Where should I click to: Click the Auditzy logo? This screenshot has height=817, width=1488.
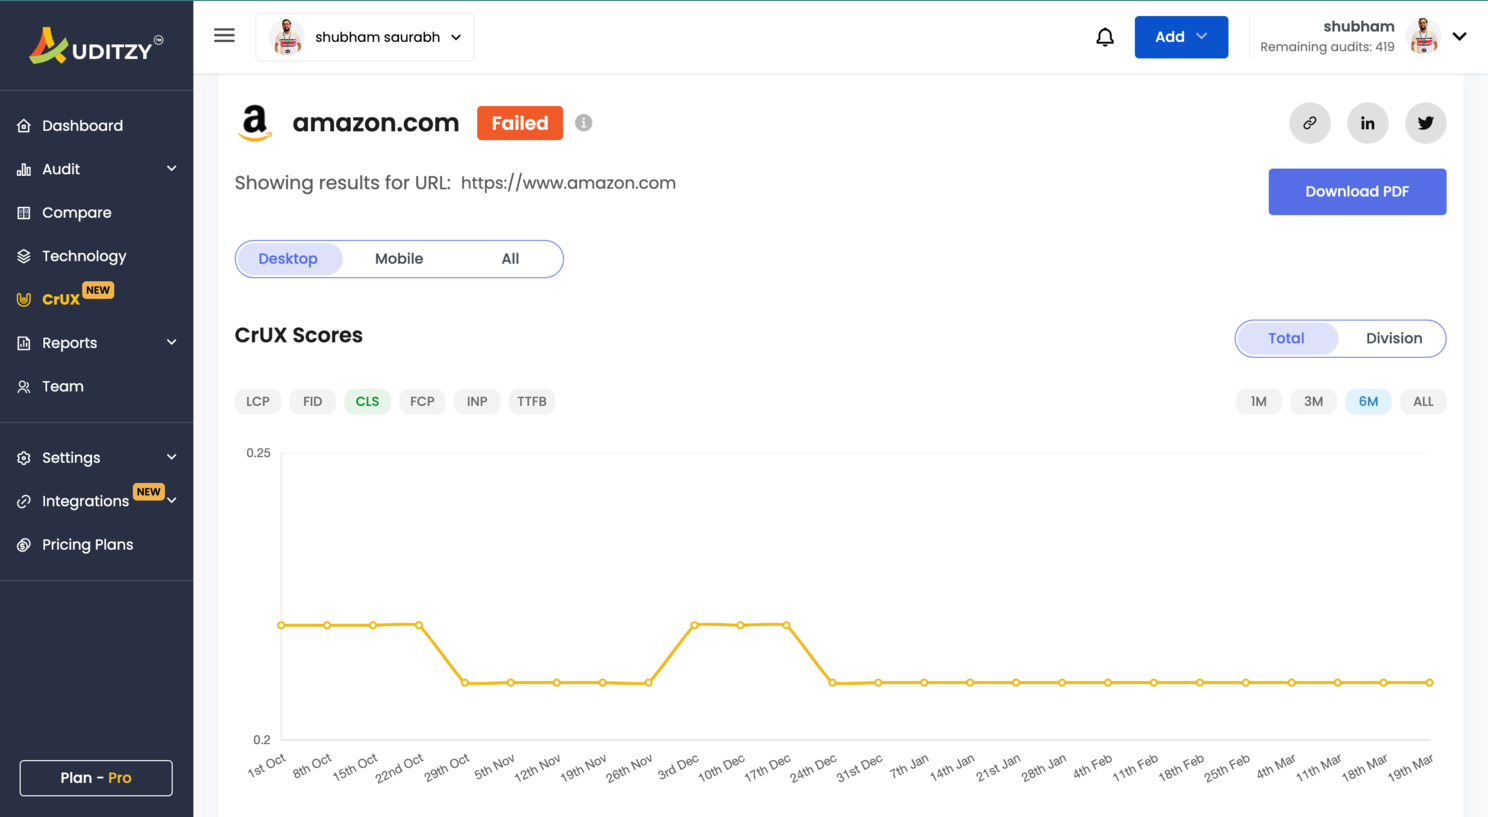96,46
